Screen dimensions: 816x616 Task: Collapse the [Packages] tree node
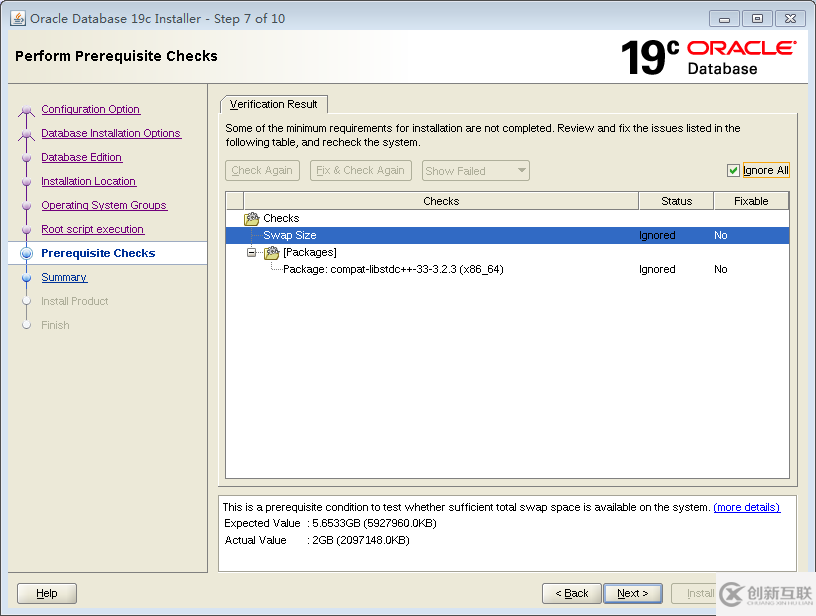coord(251,252)
